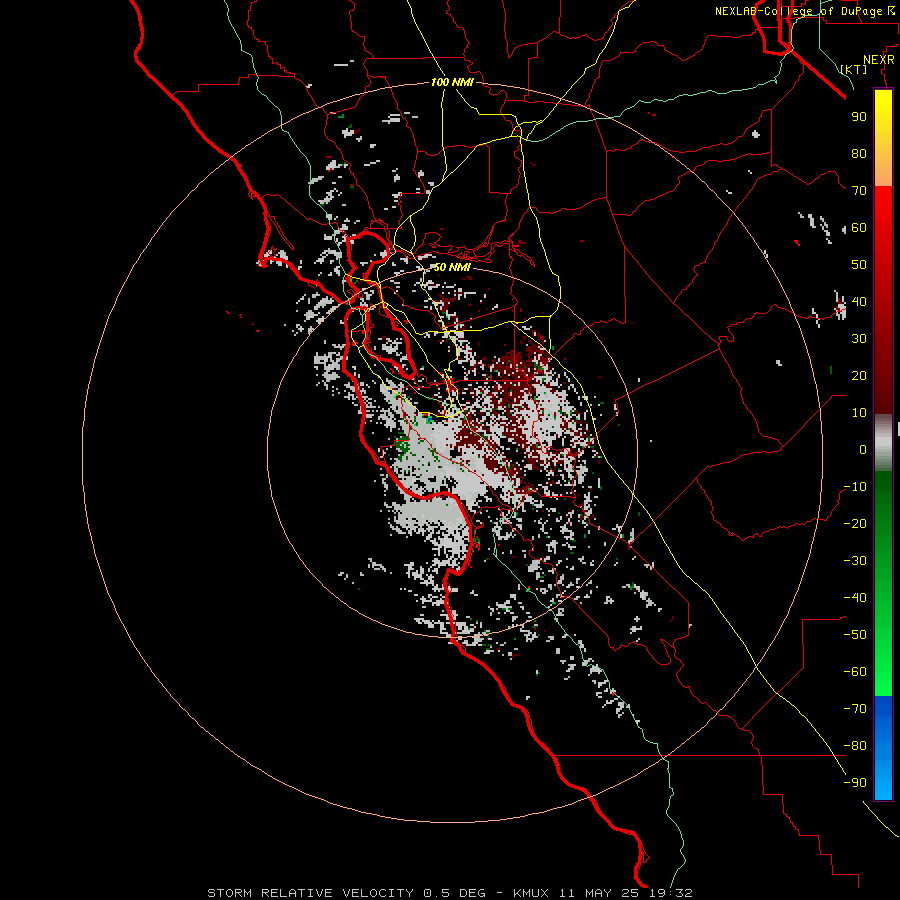Click the -90 scale value
The image size is (900, 900).
tap(855, 783)
